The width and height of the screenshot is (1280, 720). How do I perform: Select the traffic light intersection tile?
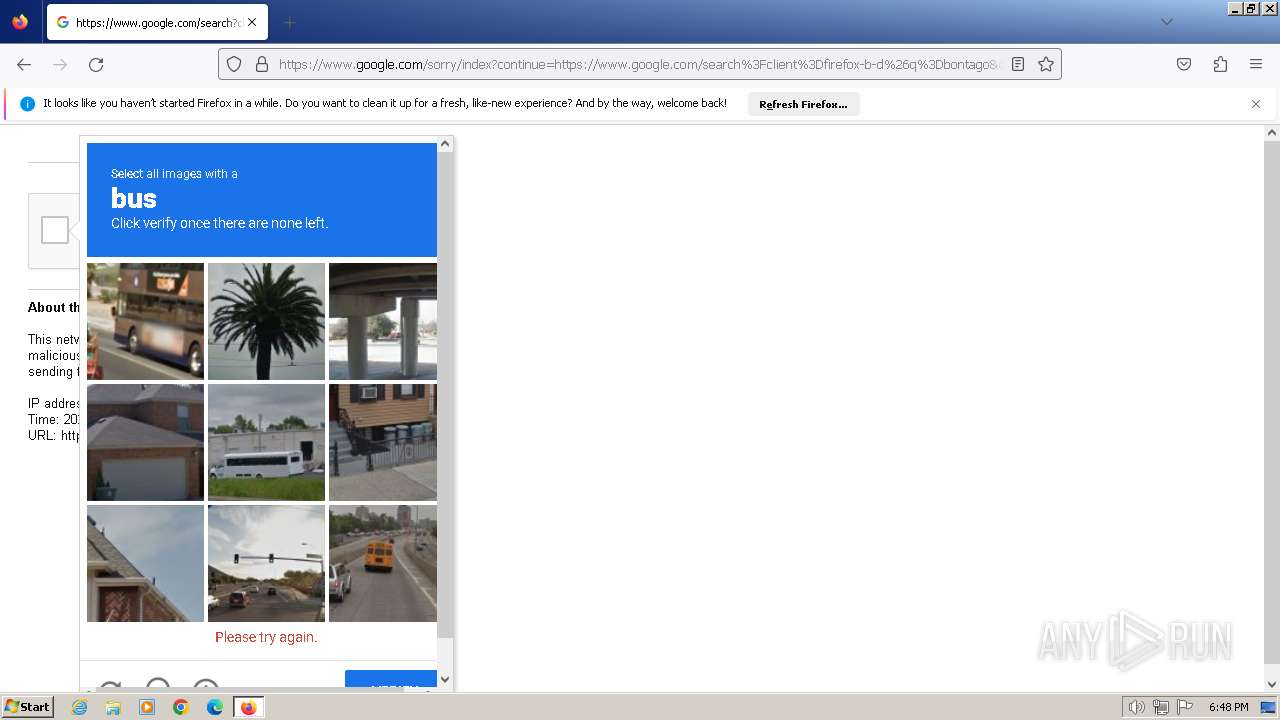coord(266,563)
